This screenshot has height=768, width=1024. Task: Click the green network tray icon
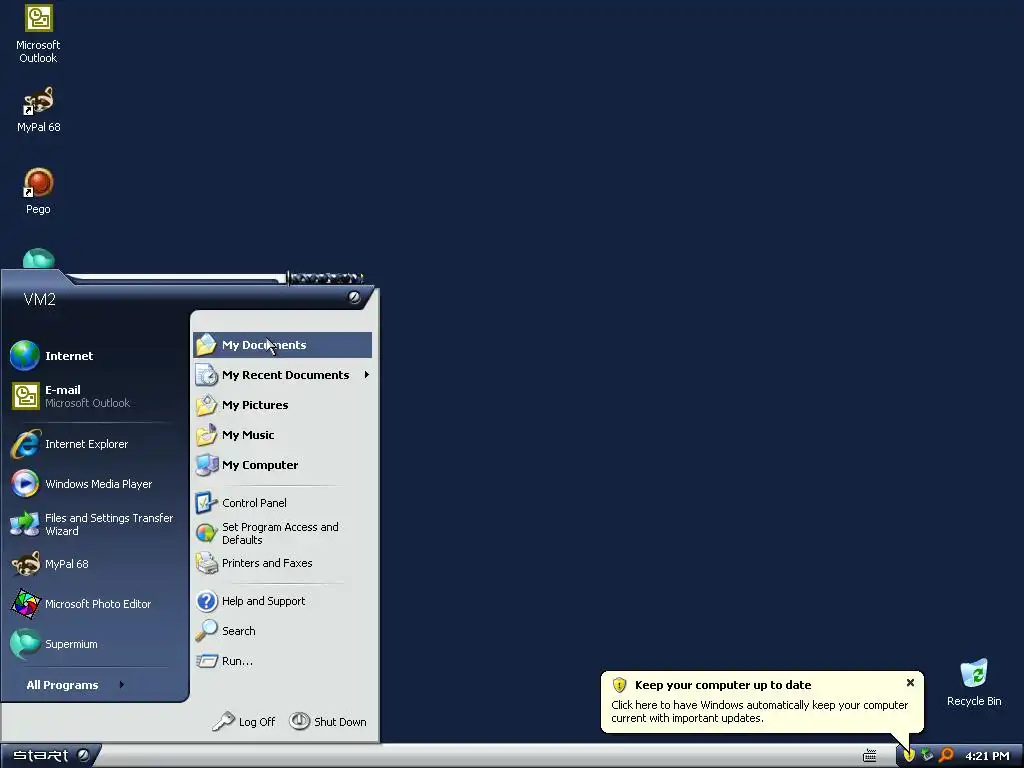coord(927,756)
